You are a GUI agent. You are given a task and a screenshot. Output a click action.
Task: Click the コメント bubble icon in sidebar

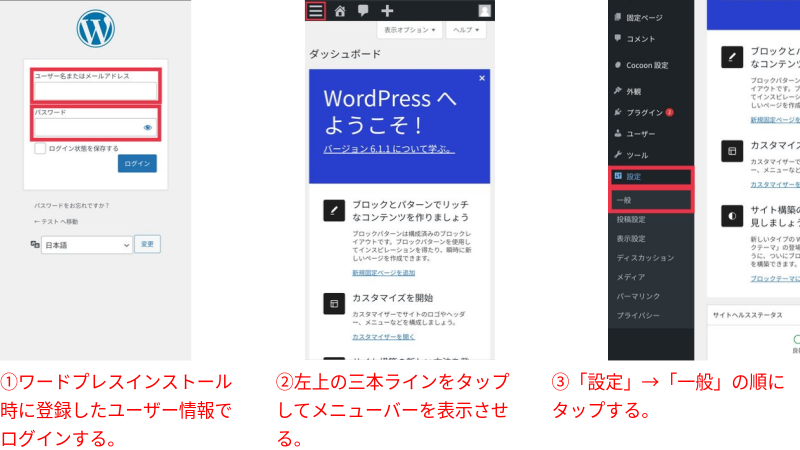tap(618, 38)
